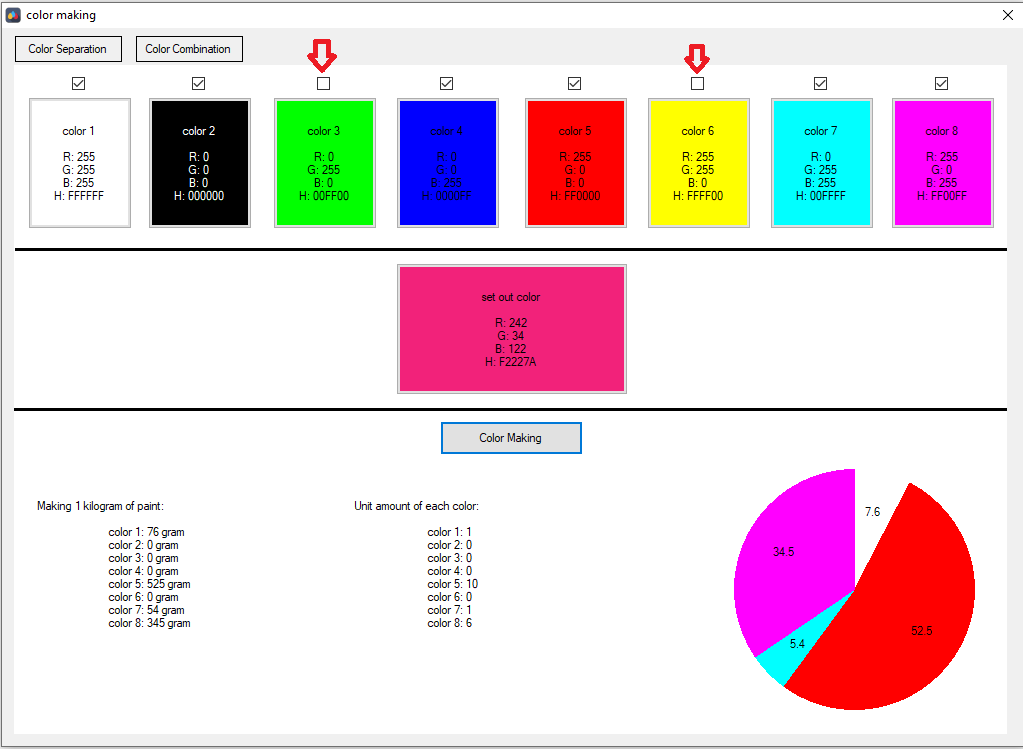Image resolution: width=1023 pixels, height=749 pixels.
Task: Click the black color 2 swatch
Action: pyautogui.click(x=199, y=163)
